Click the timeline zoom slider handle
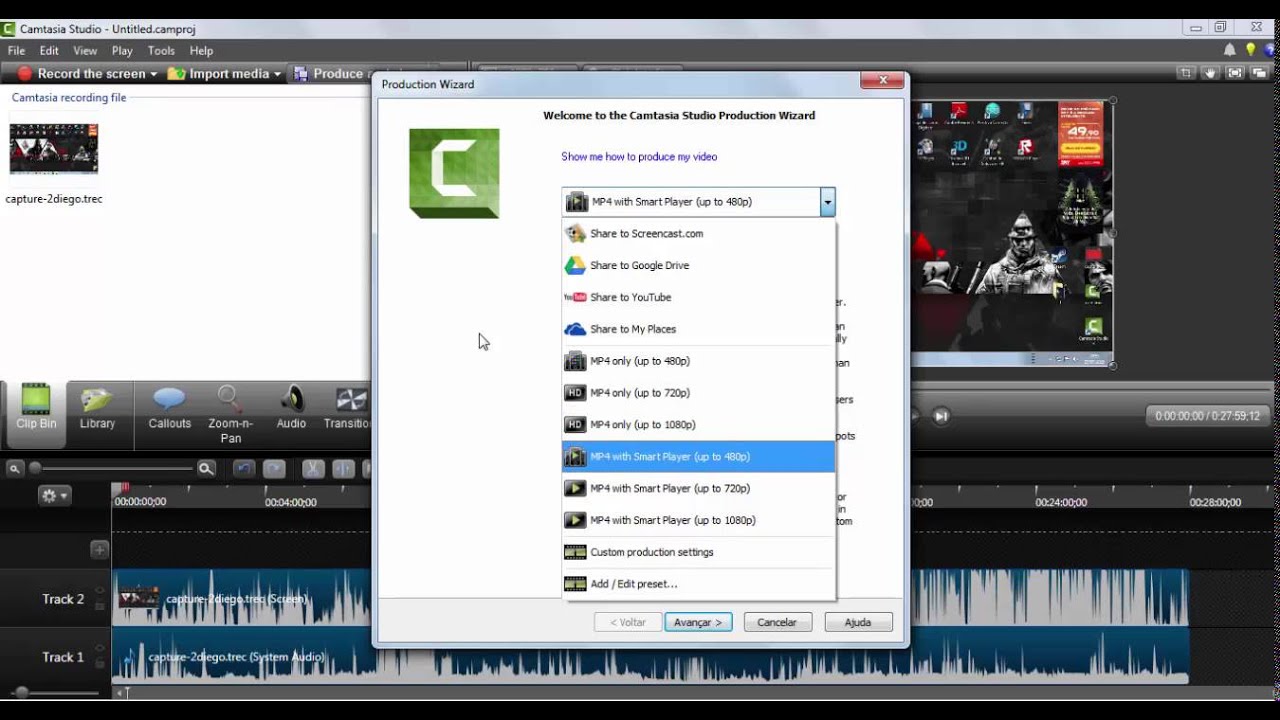 (x=35, y=468)
